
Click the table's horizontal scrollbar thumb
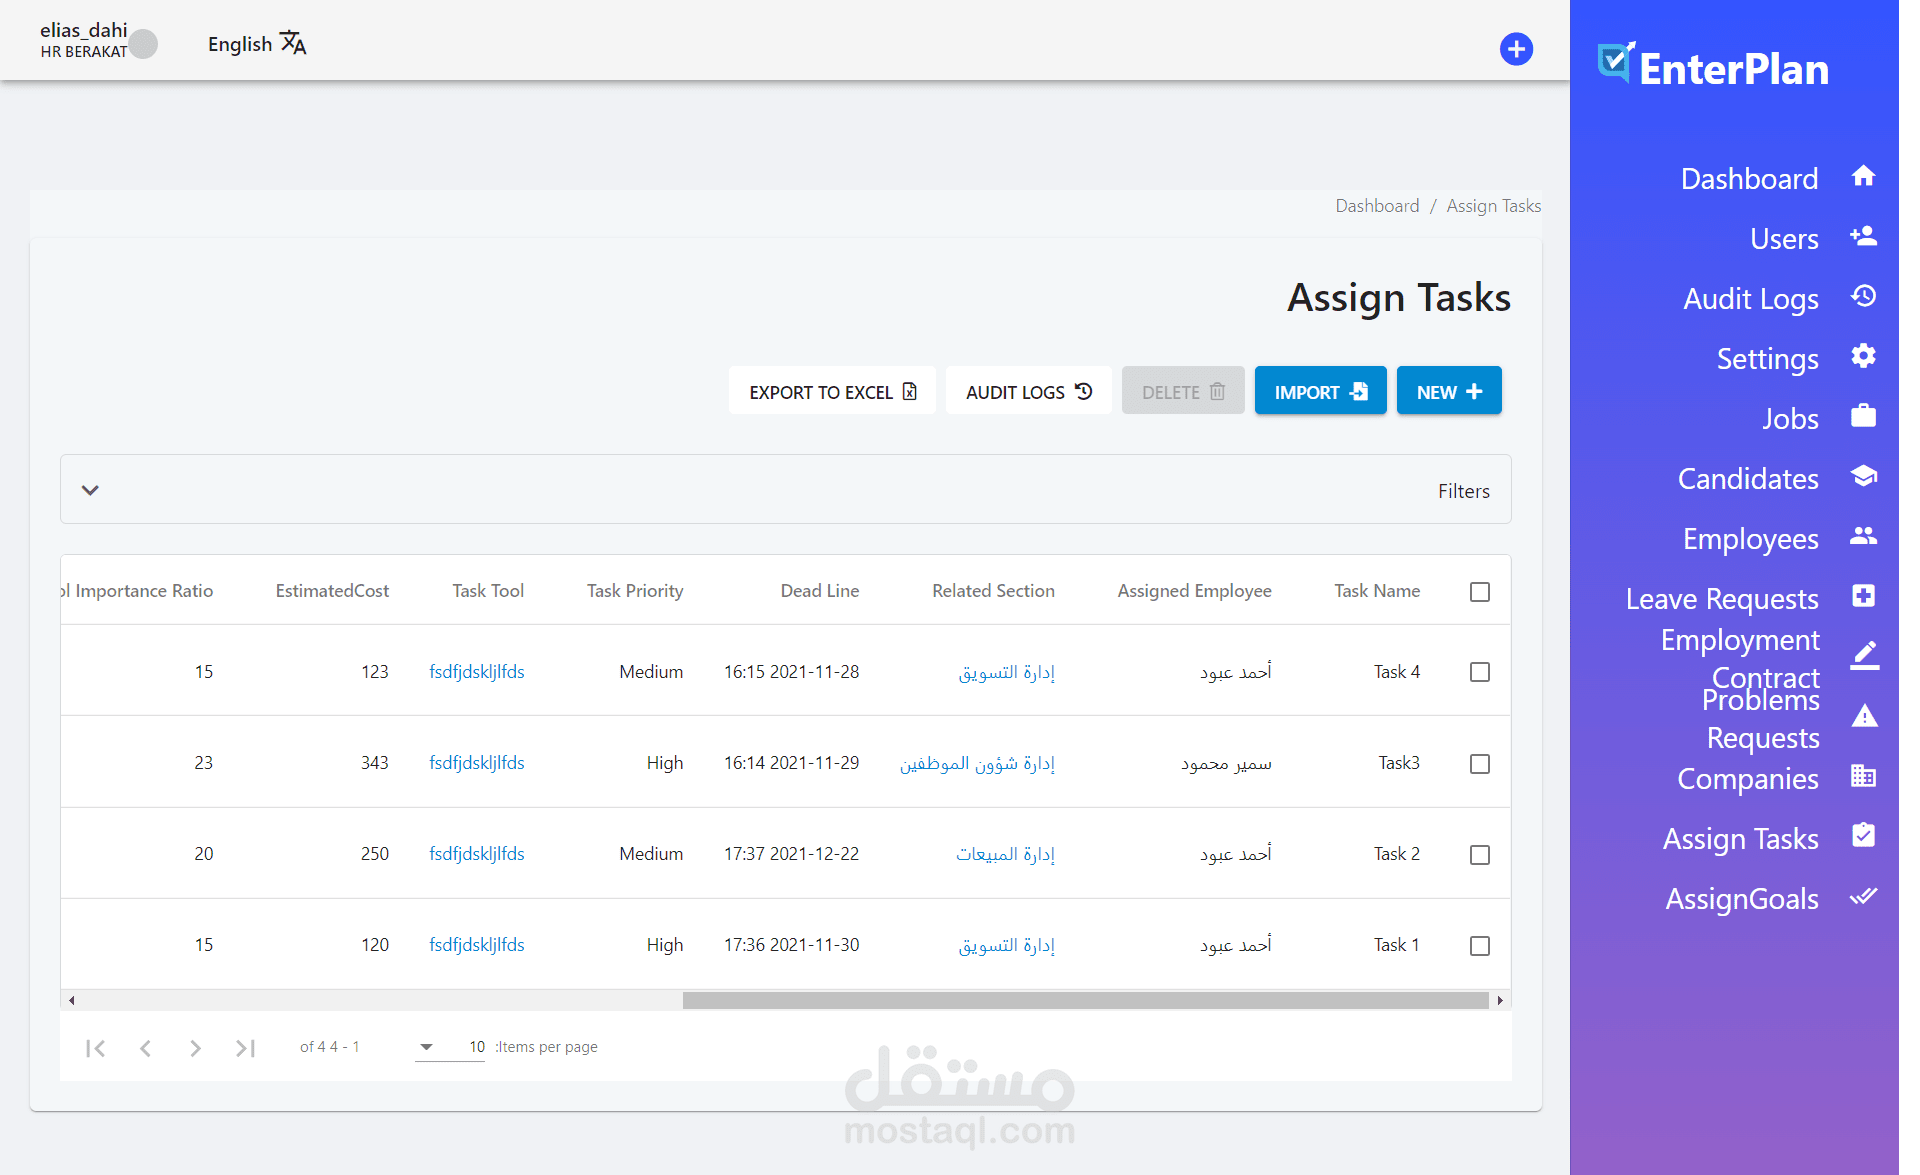[1085, 1000]
